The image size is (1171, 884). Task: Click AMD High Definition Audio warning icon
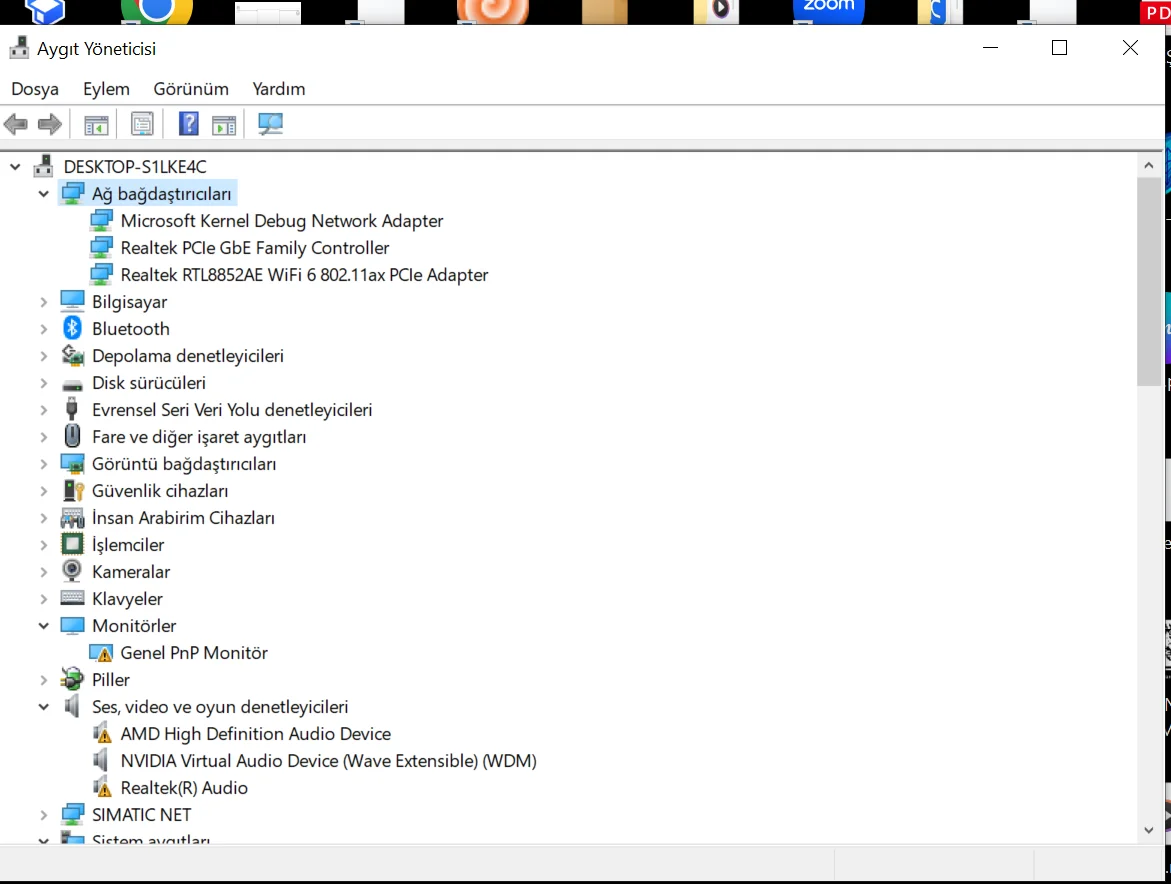(102, 733)
